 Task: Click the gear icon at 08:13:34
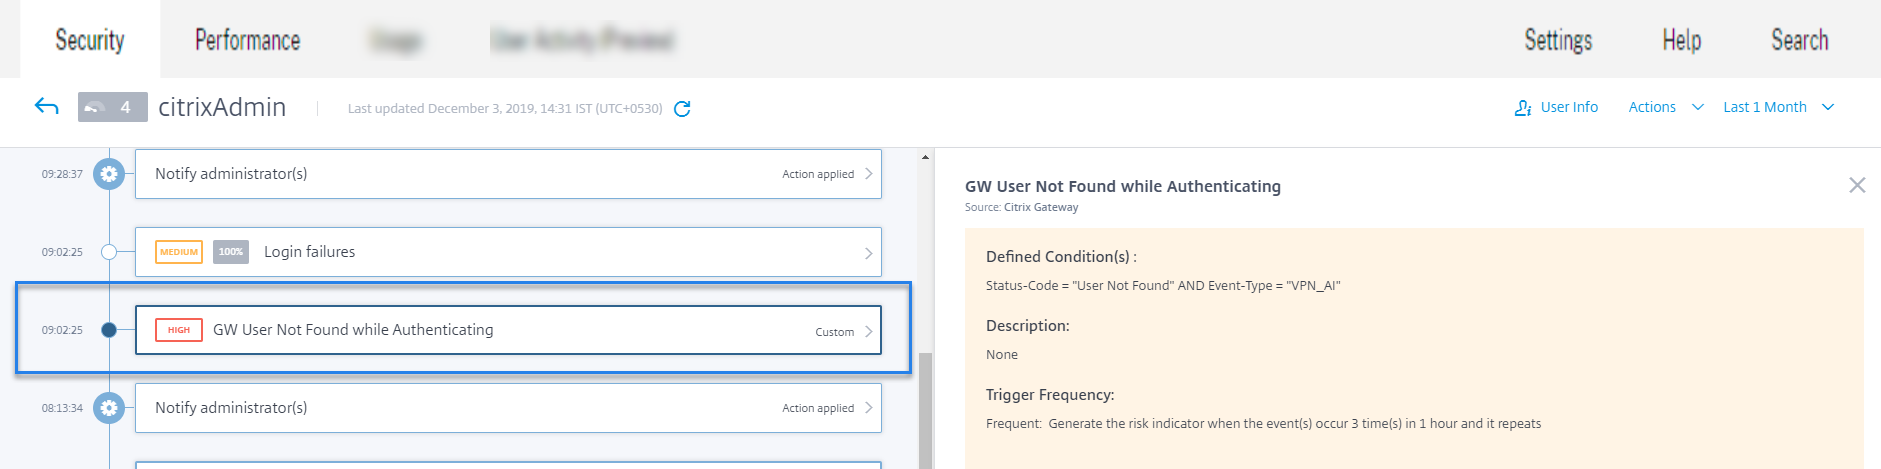tap(109, 408)
